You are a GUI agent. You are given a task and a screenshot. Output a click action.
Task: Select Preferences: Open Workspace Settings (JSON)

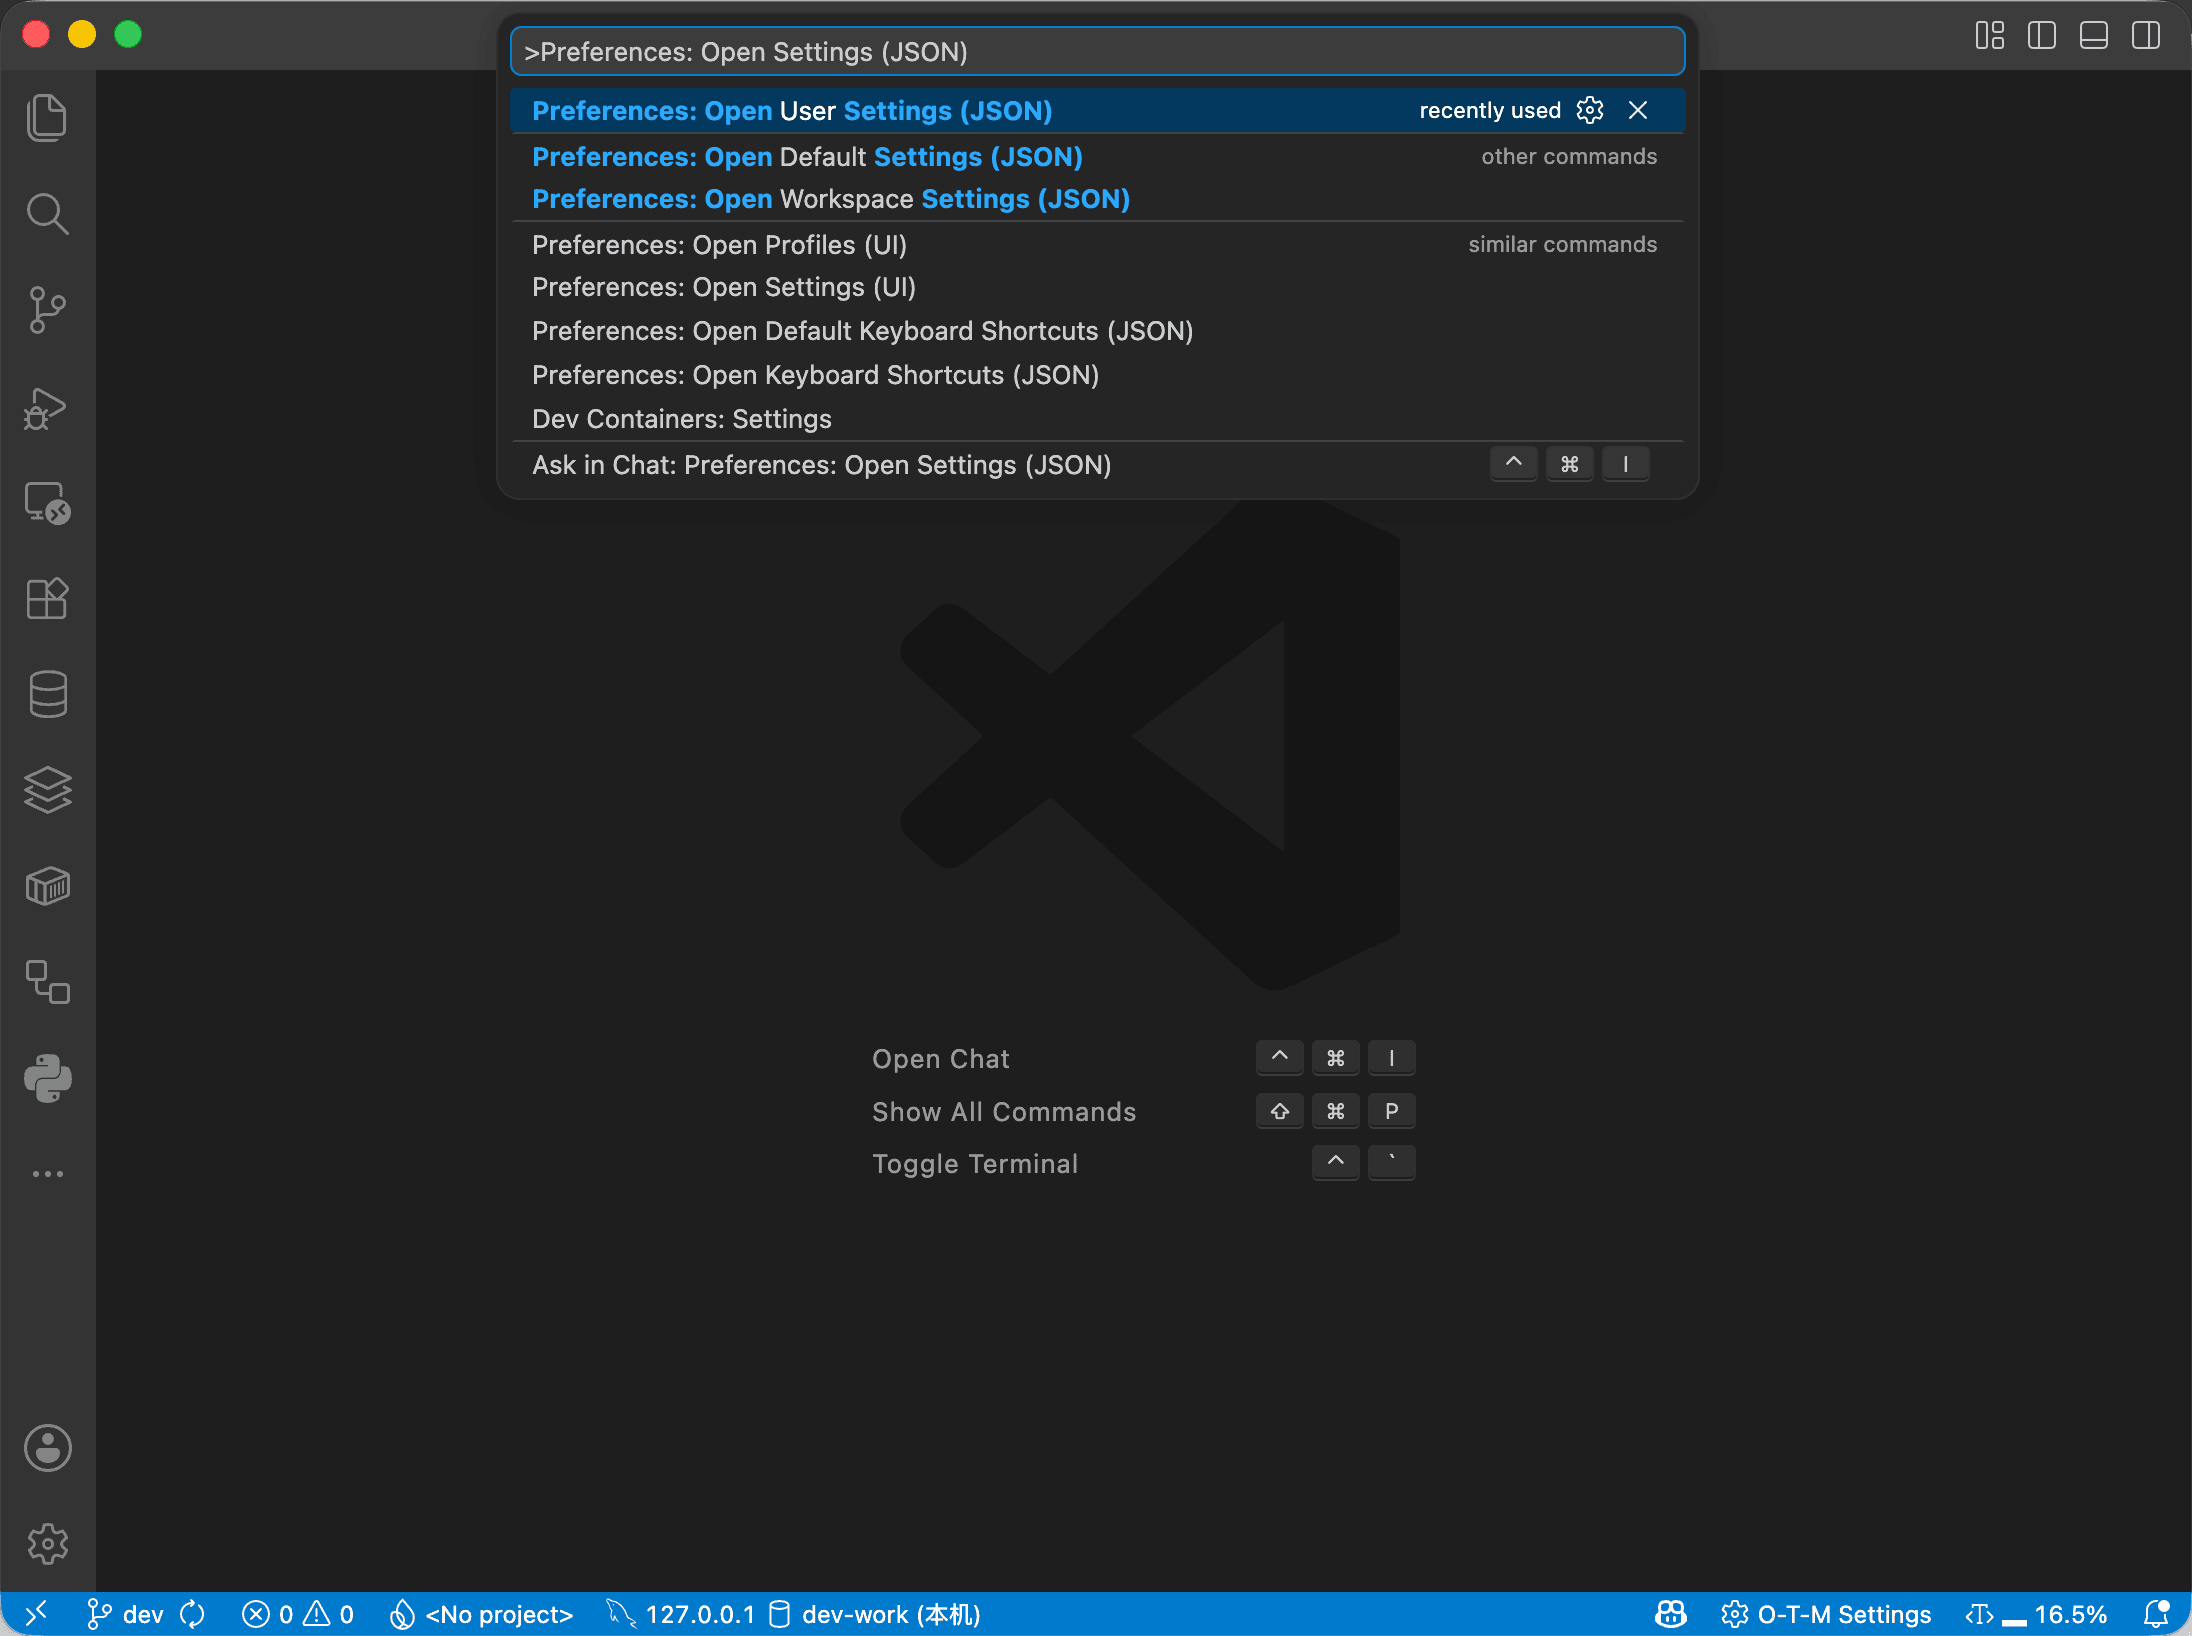[1097, 199]
